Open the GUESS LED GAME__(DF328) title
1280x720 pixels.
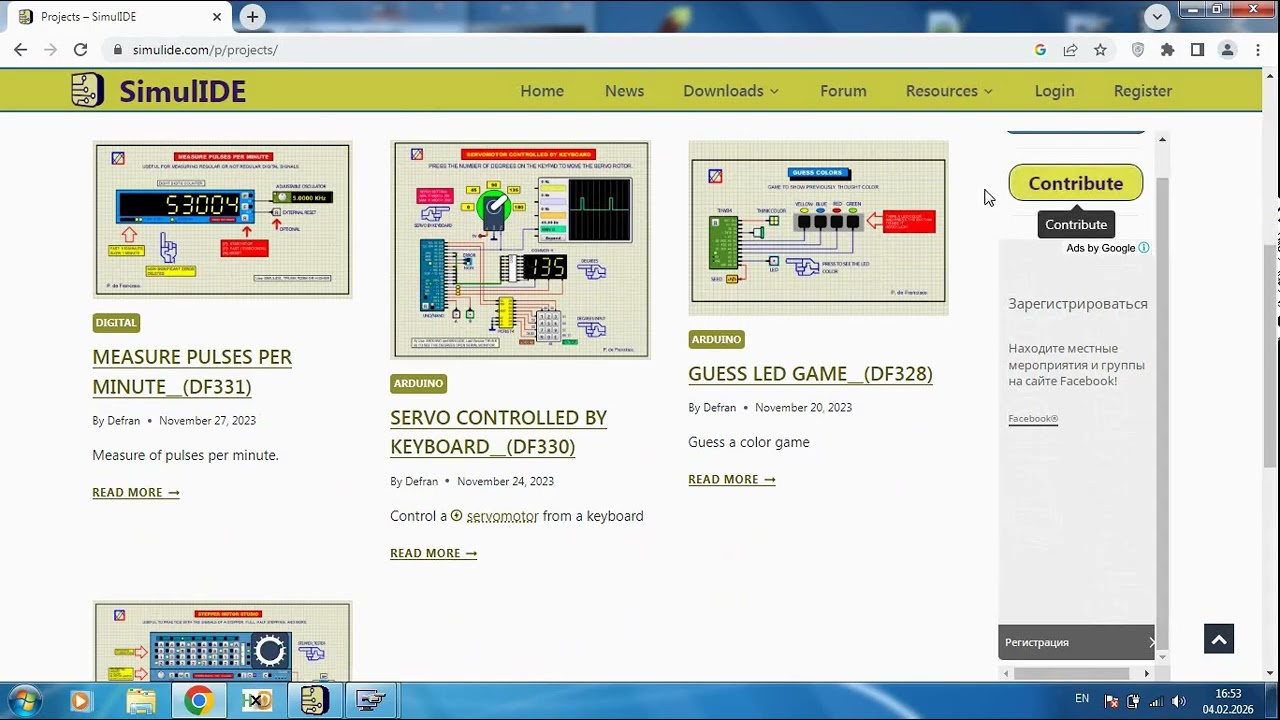click(810, 374)
